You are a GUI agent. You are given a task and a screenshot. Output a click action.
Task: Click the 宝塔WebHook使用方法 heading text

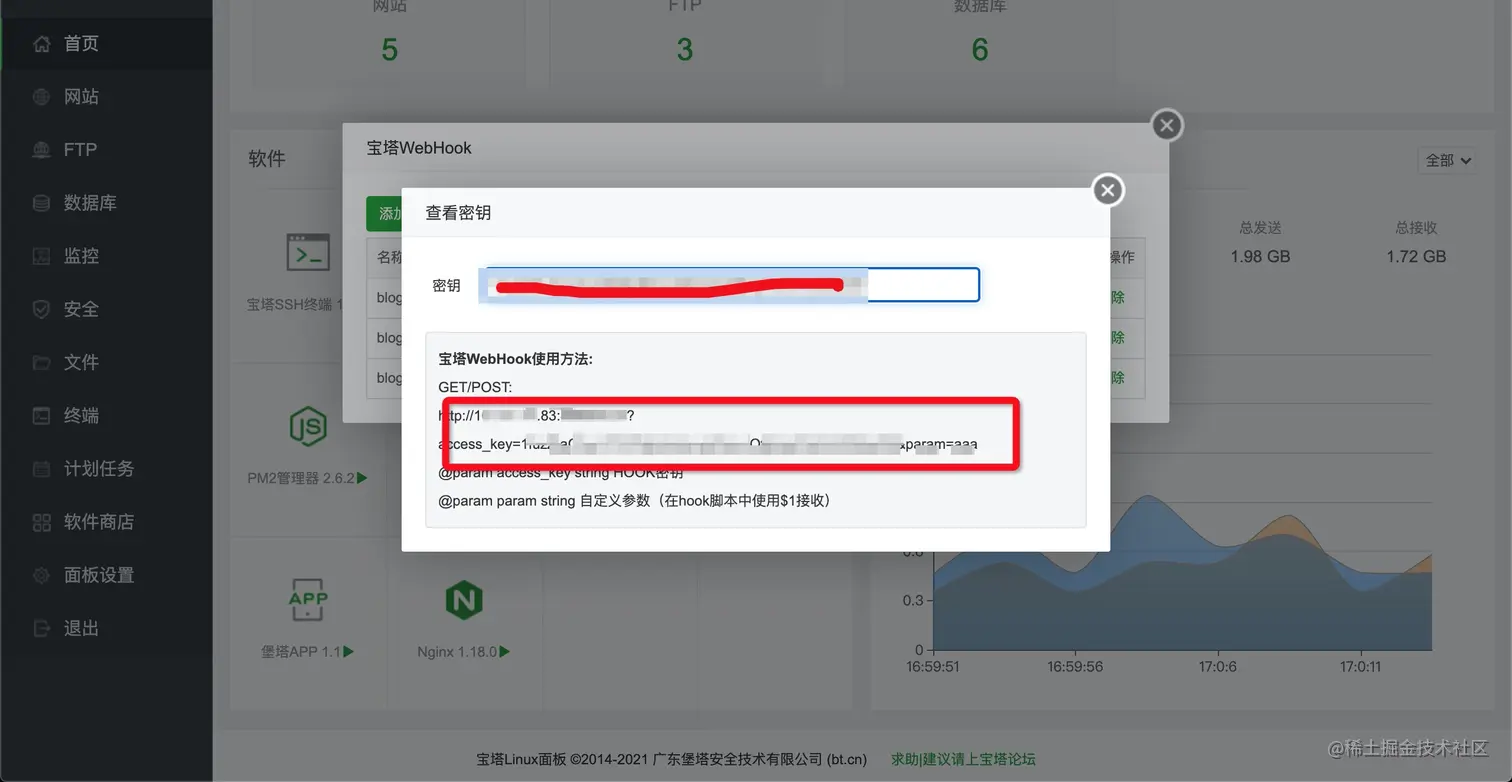[x=516, y=358]
